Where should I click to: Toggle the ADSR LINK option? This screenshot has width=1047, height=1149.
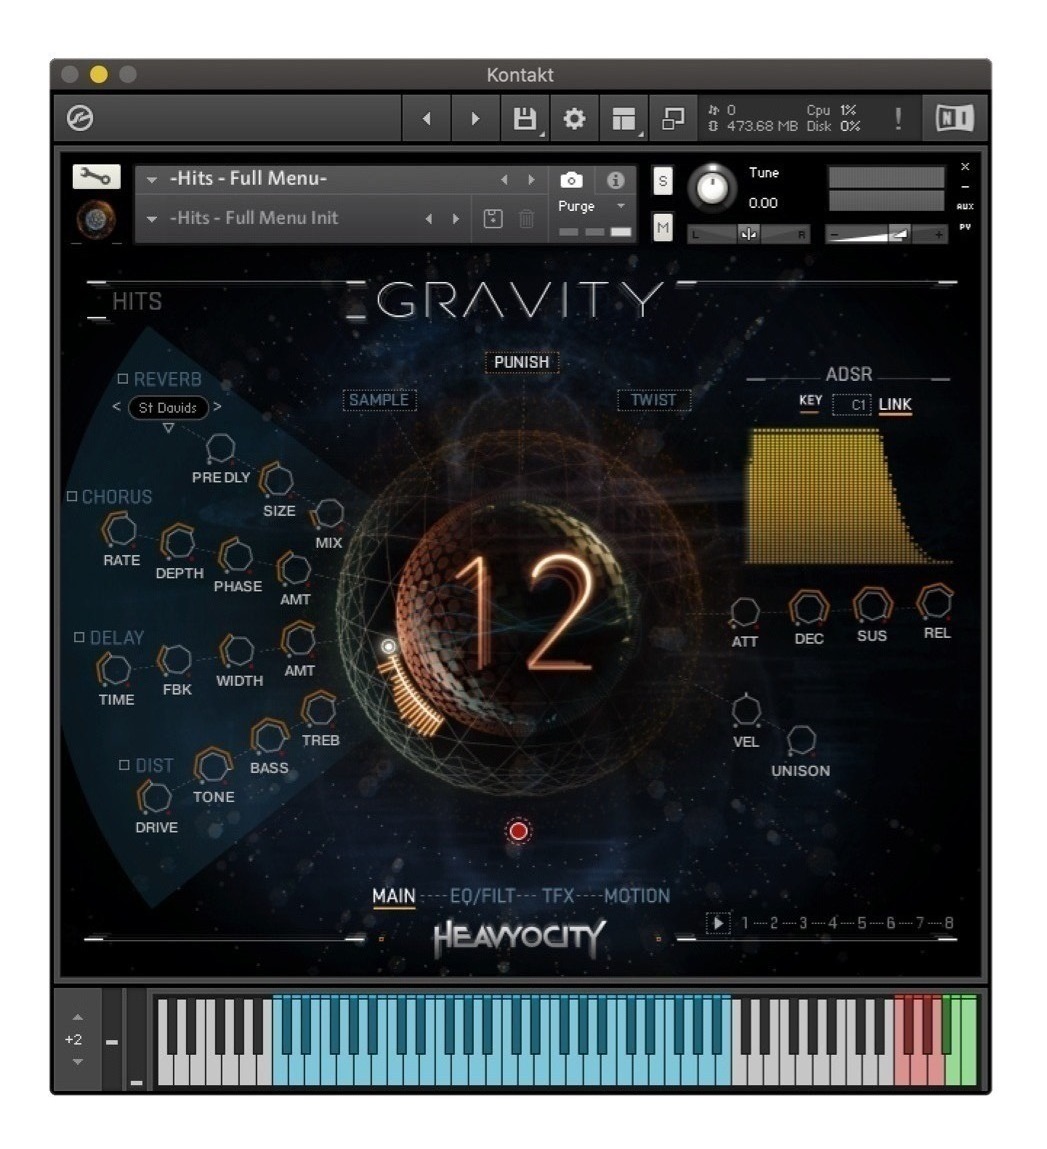895,404
